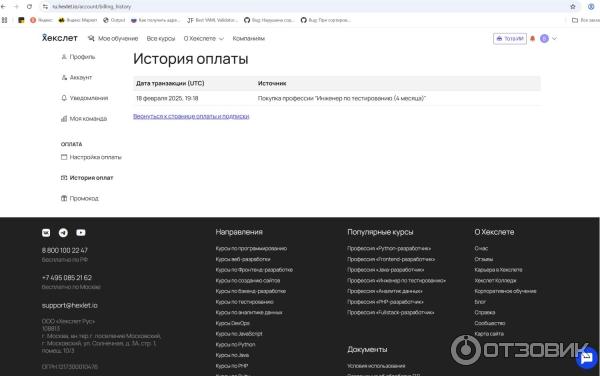Click the Покупка профессии Инженер по тестированию entry
This screenshot has width=600, height=376.
[342, 99]
